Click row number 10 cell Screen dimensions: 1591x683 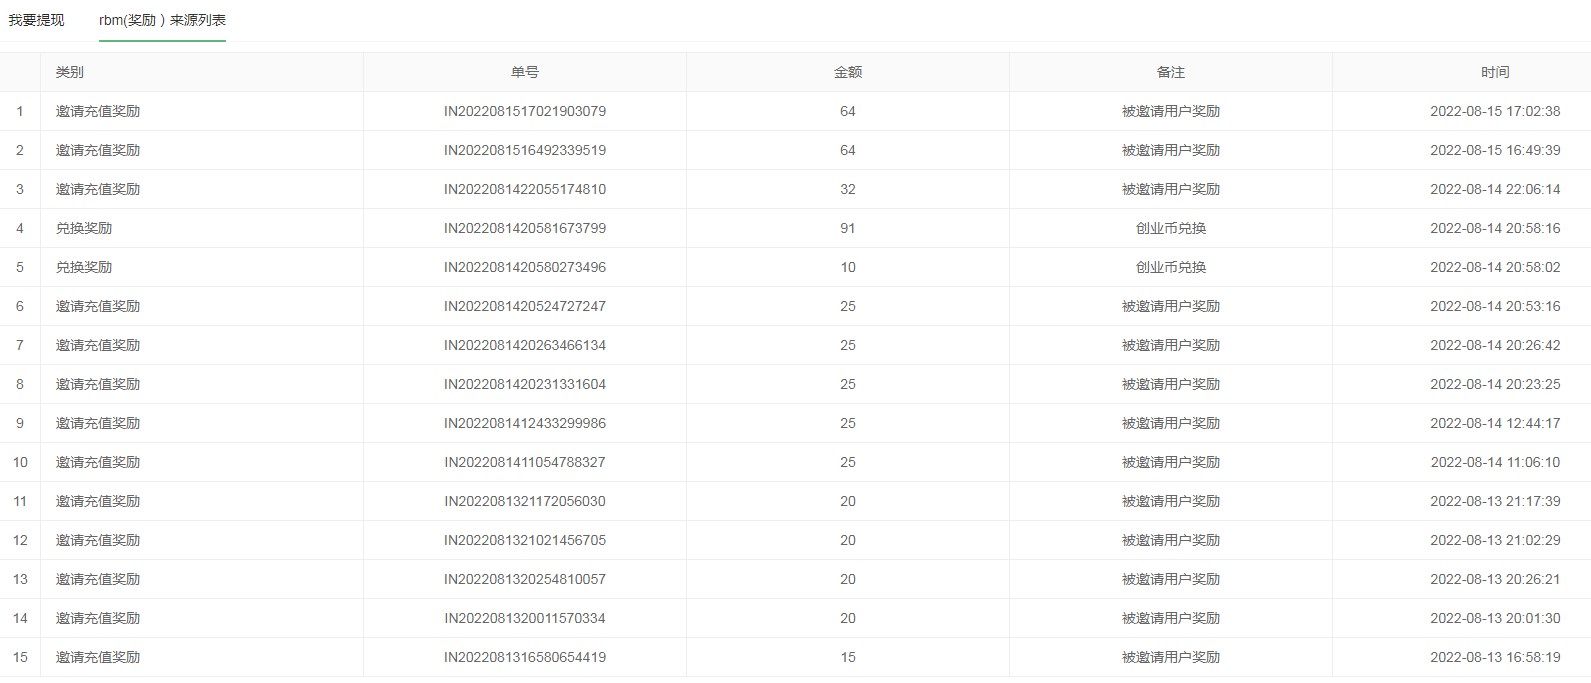pos(20,462)
